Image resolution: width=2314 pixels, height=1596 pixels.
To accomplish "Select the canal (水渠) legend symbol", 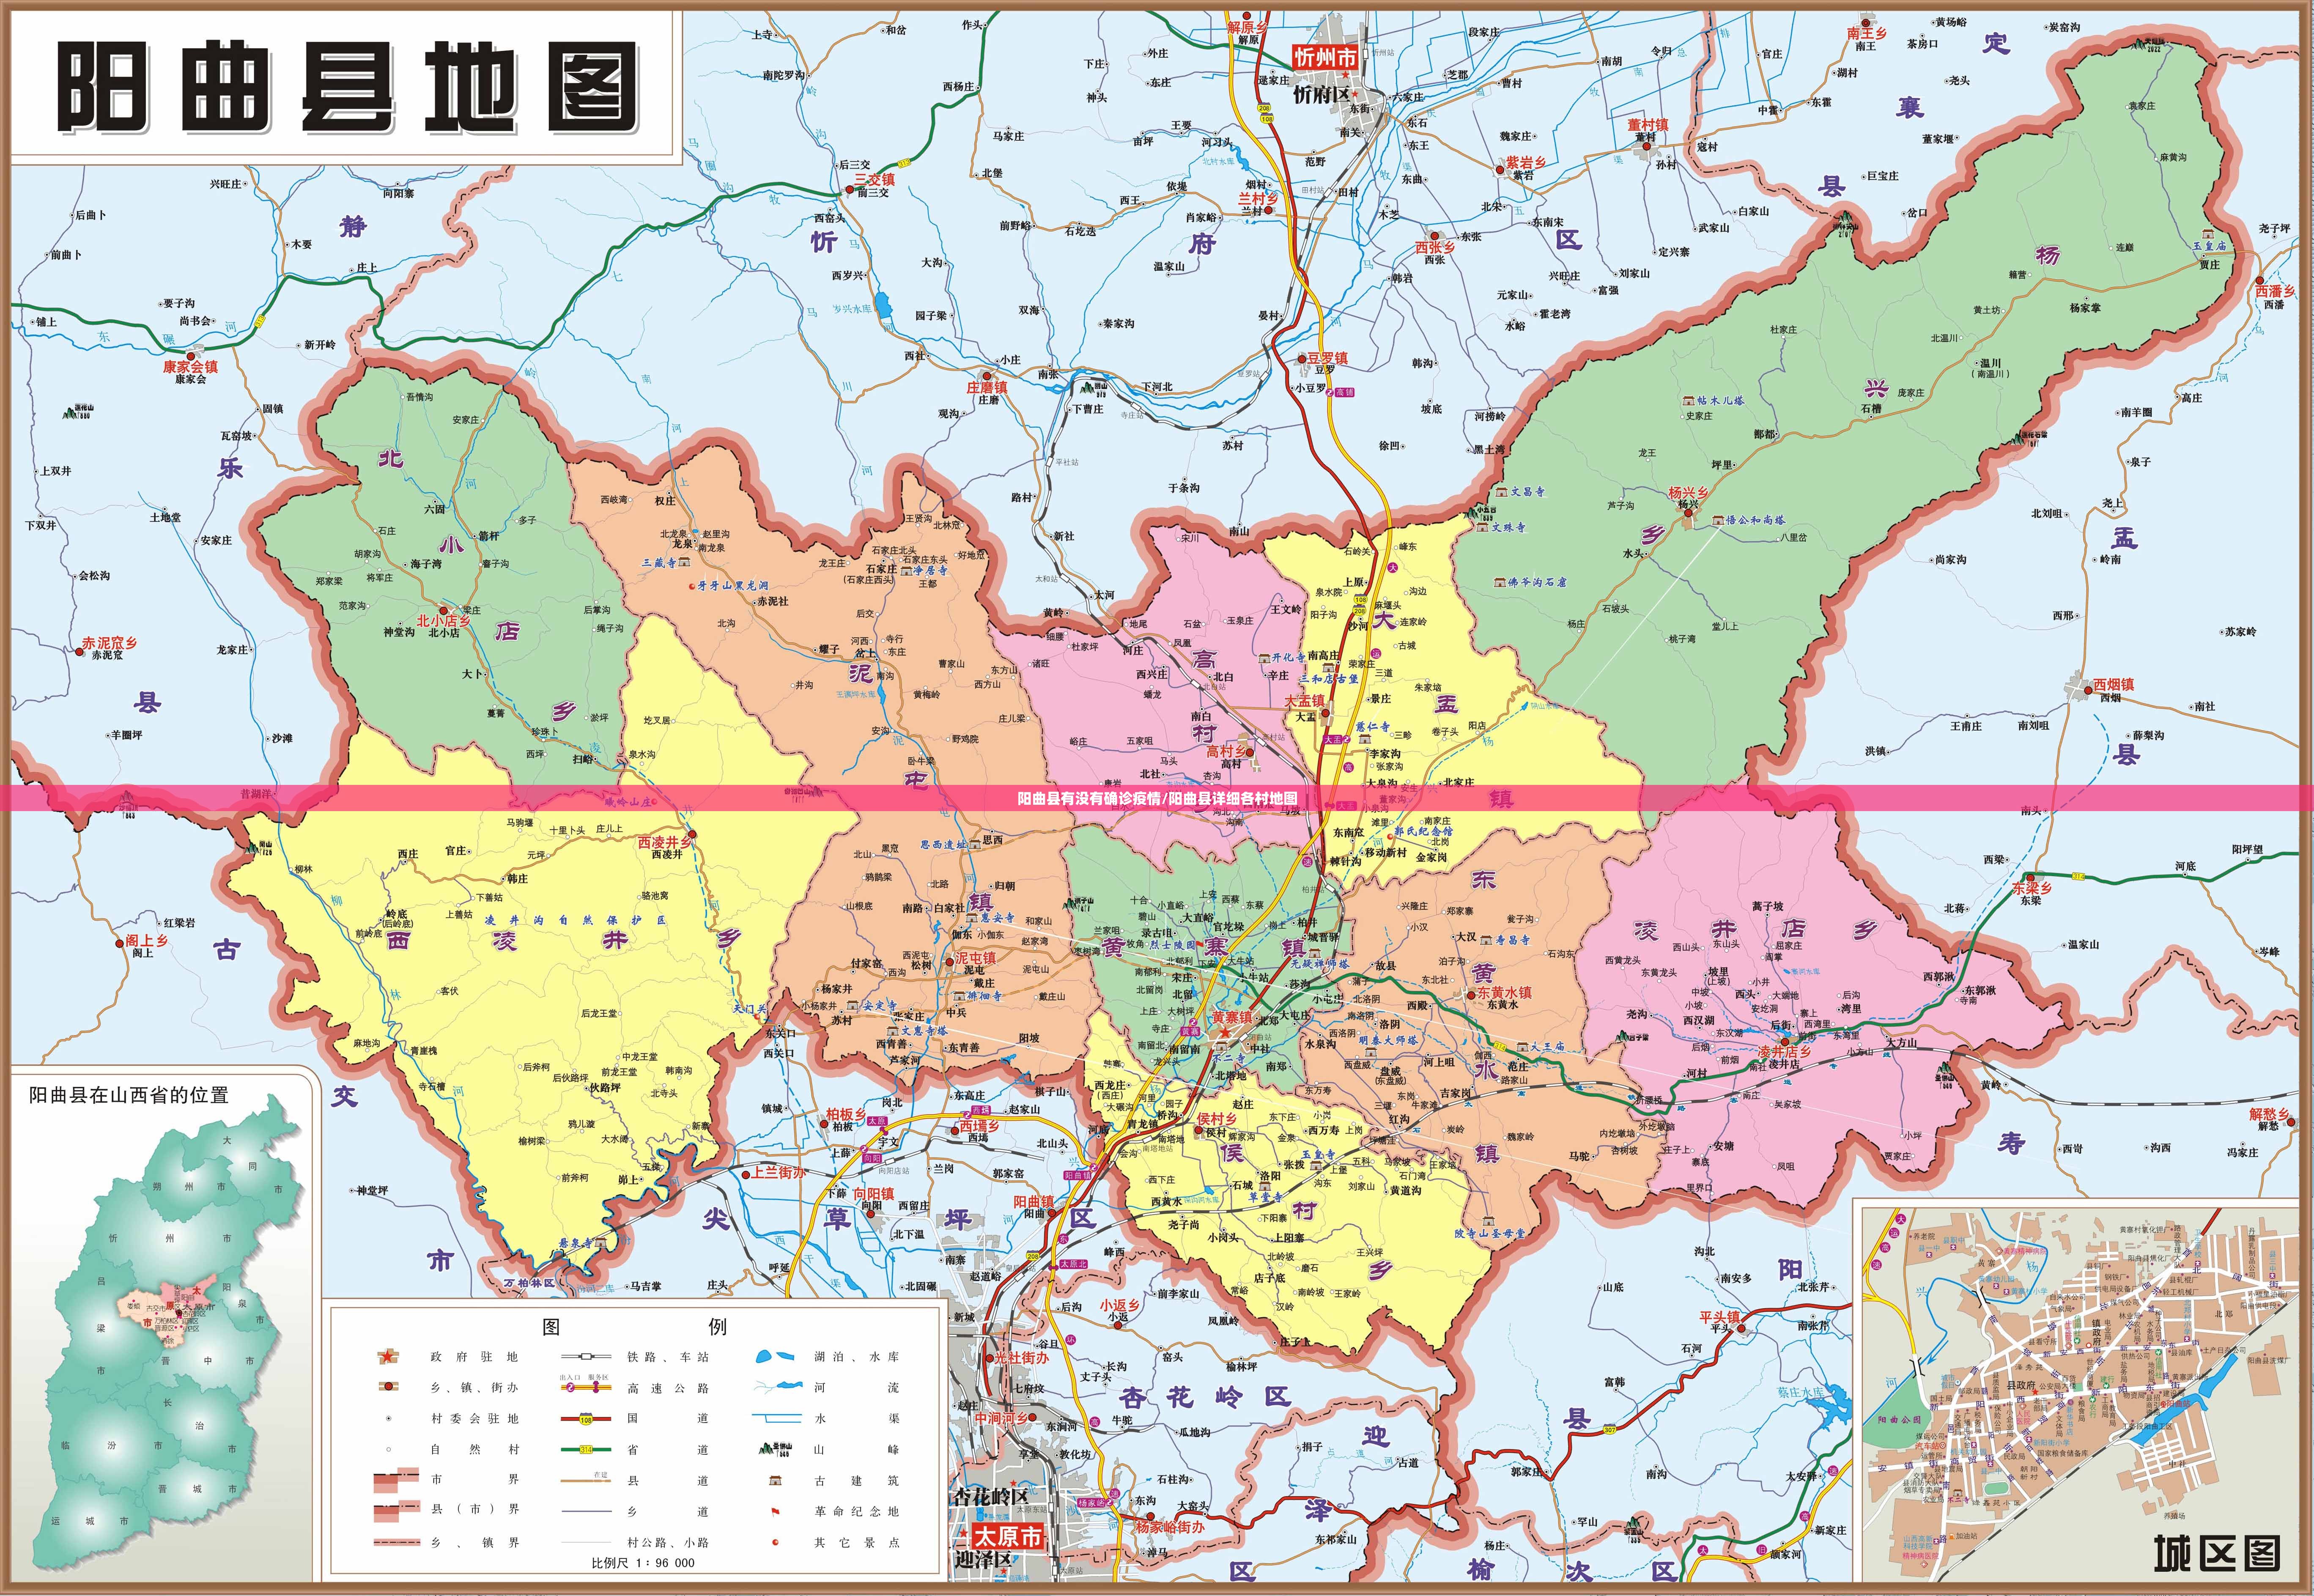I will click(x=777, y=1418).
